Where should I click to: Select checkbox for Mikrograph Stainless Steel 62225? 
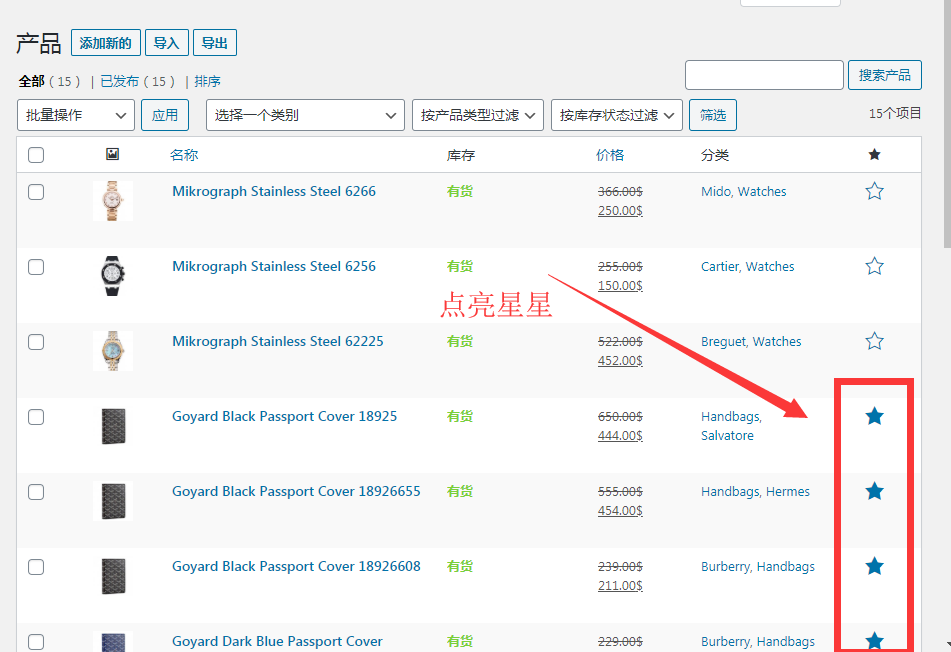point(36,342)
